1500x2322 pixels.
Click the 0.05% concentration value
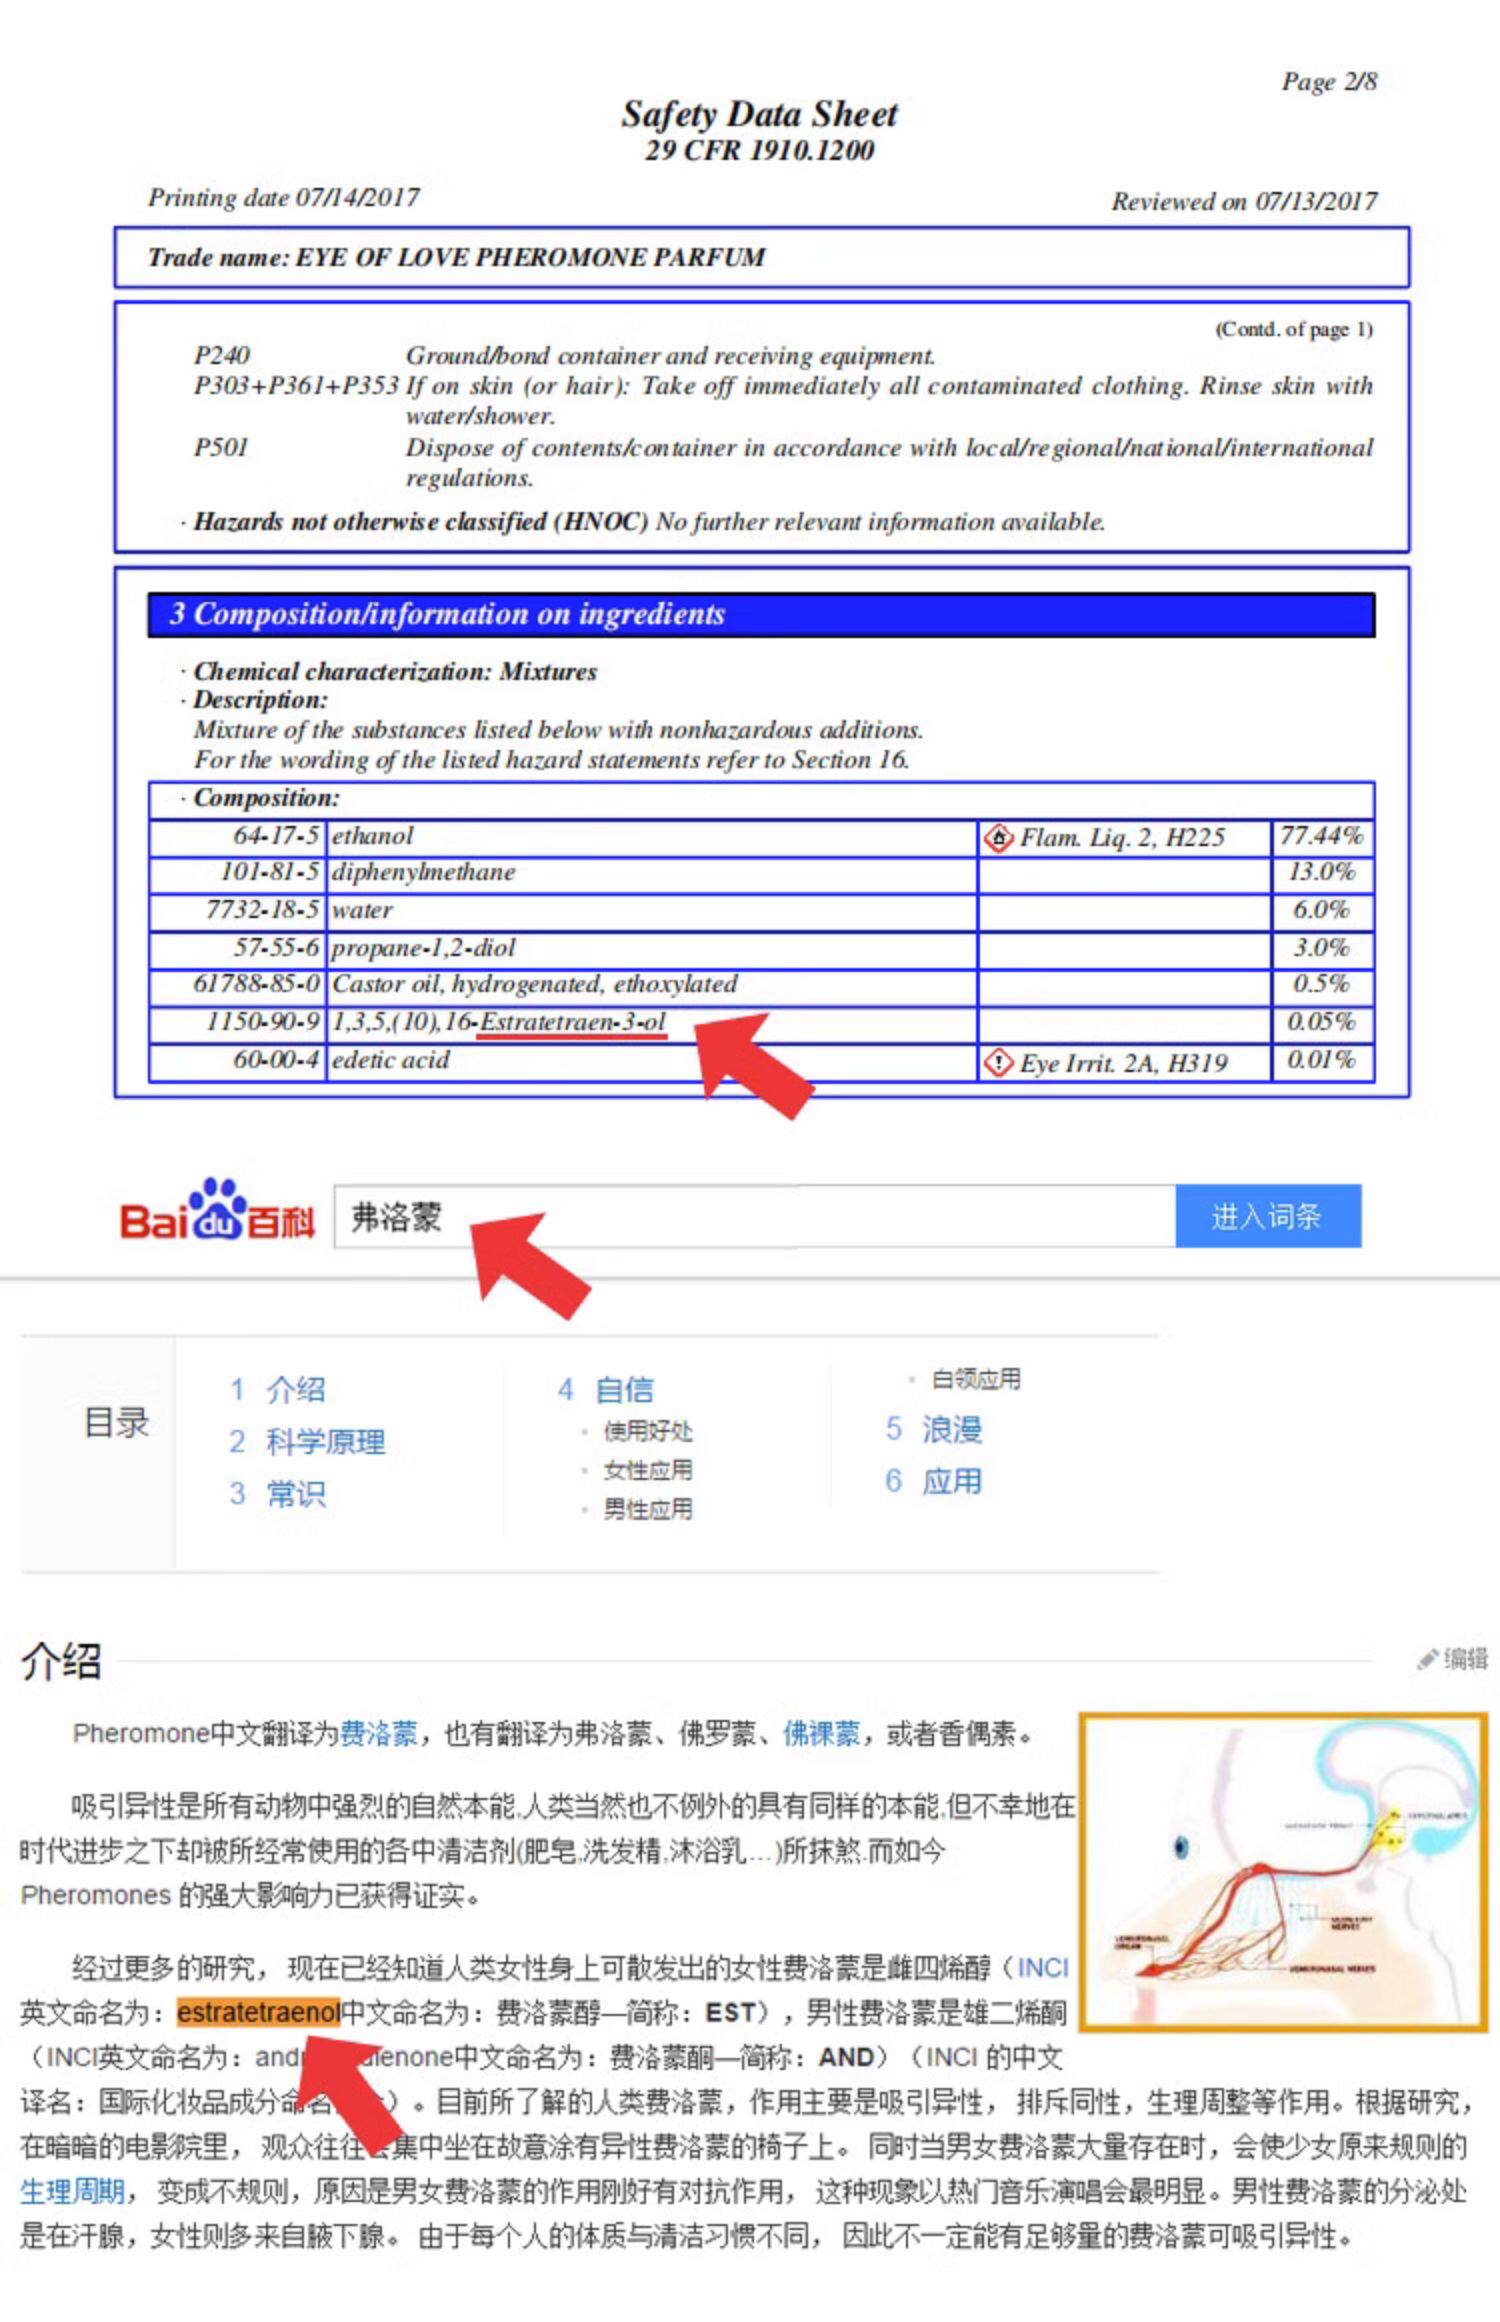1322,1022
